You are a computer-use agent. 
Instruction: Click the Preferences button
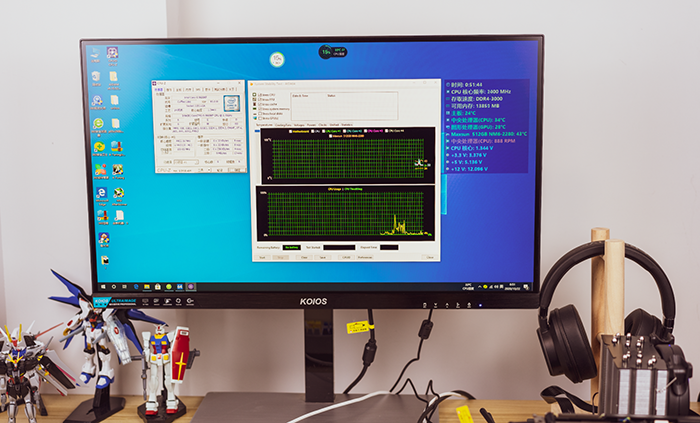coord(366,257)
